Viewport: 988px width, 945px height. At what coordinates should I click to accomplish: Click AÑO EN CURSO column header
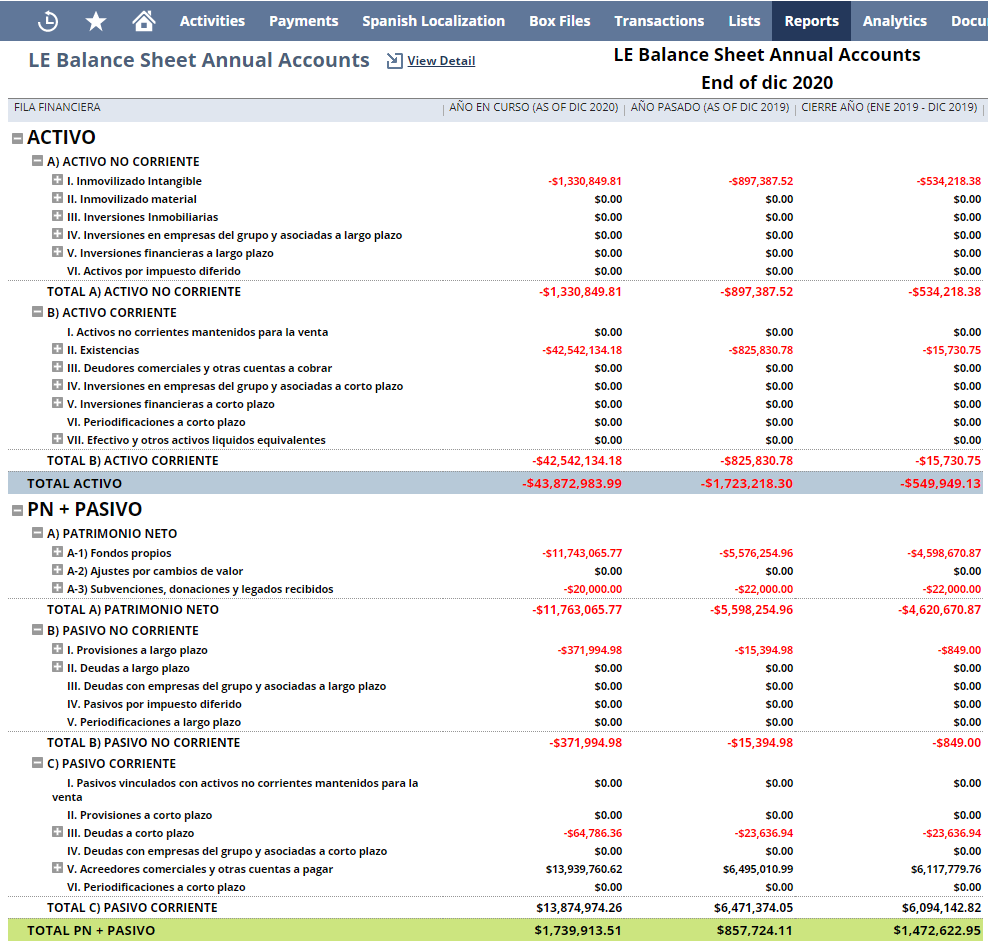click(x=534, y=108)
